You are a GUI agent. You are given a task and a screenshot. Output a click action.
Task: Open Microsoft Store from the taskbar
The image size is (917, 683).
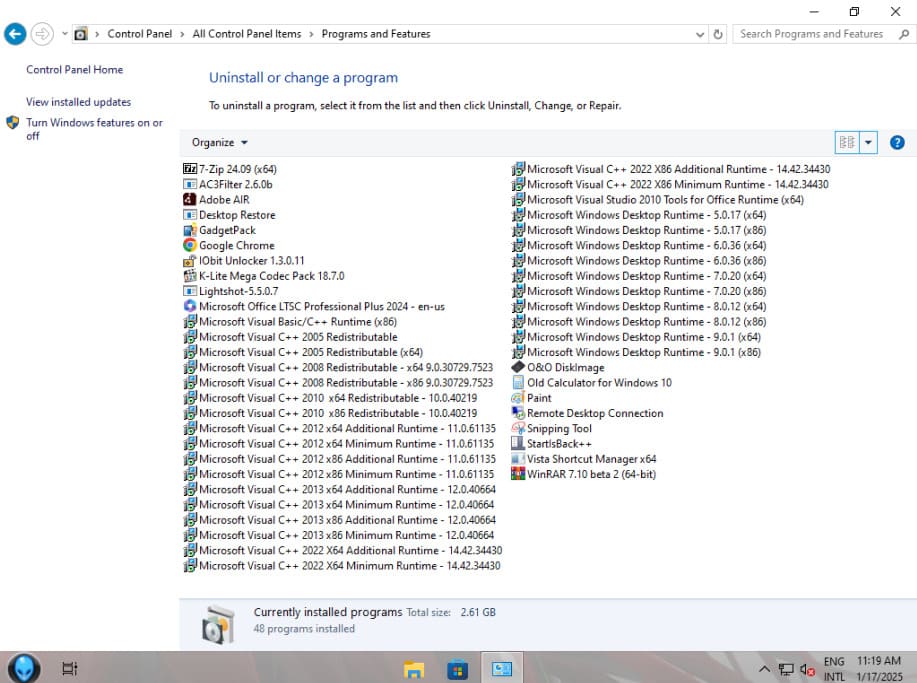[x=457, y=668]
